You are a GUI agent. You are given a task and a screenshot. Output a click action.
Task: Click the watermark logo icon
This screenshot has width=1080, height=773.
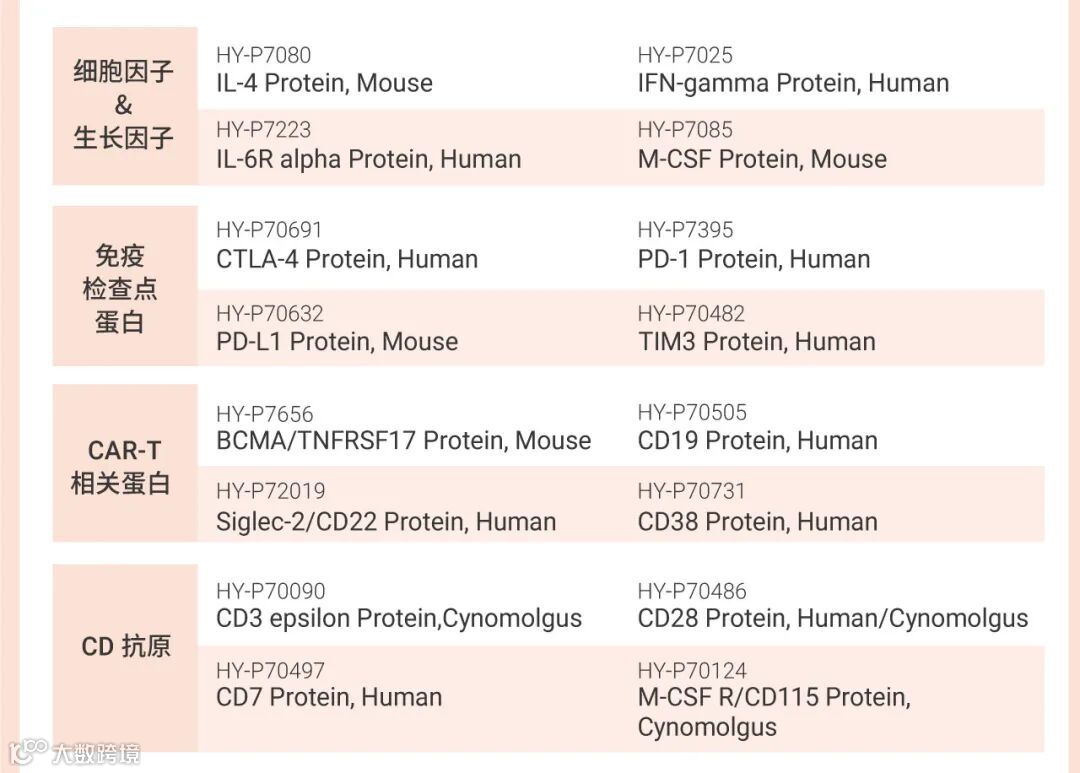coord(28,752)
